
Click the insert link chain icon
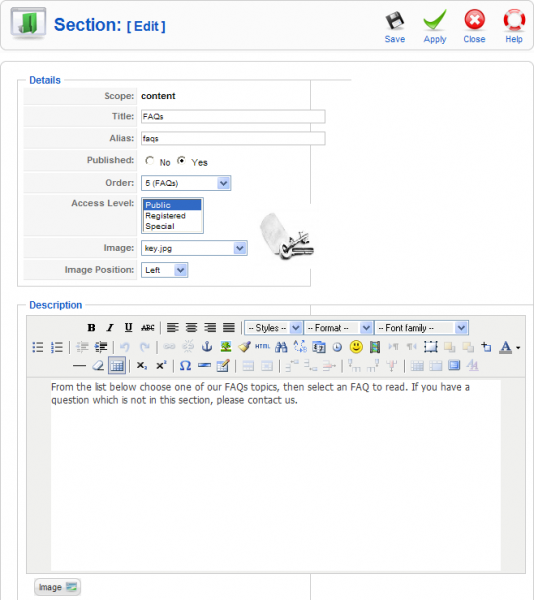pyautogui.click(x=169, y=347)
